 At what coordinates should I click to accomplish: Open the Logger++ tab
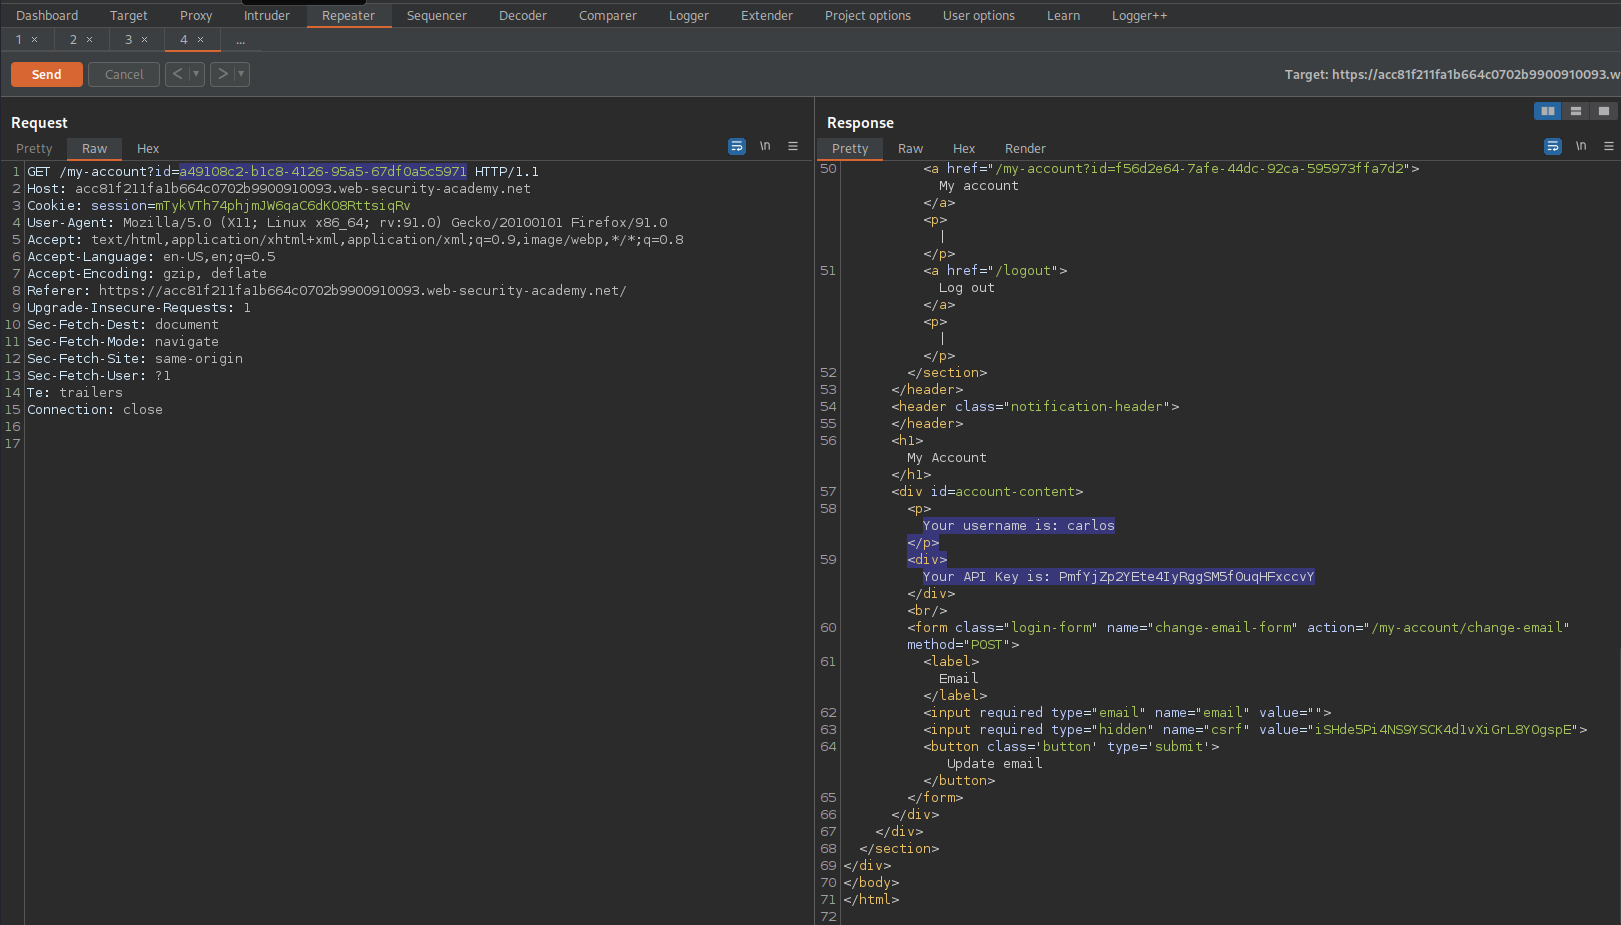pos(1140,15)
